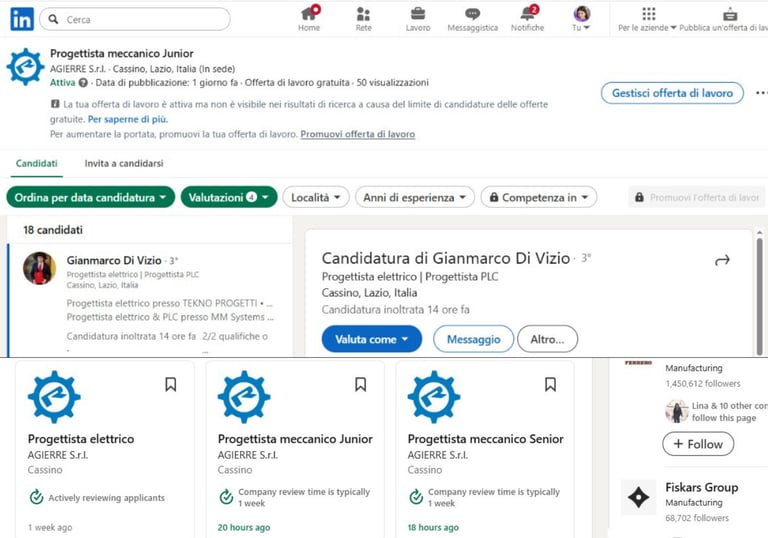Open the Fiskars Group company name

(701, 488)
